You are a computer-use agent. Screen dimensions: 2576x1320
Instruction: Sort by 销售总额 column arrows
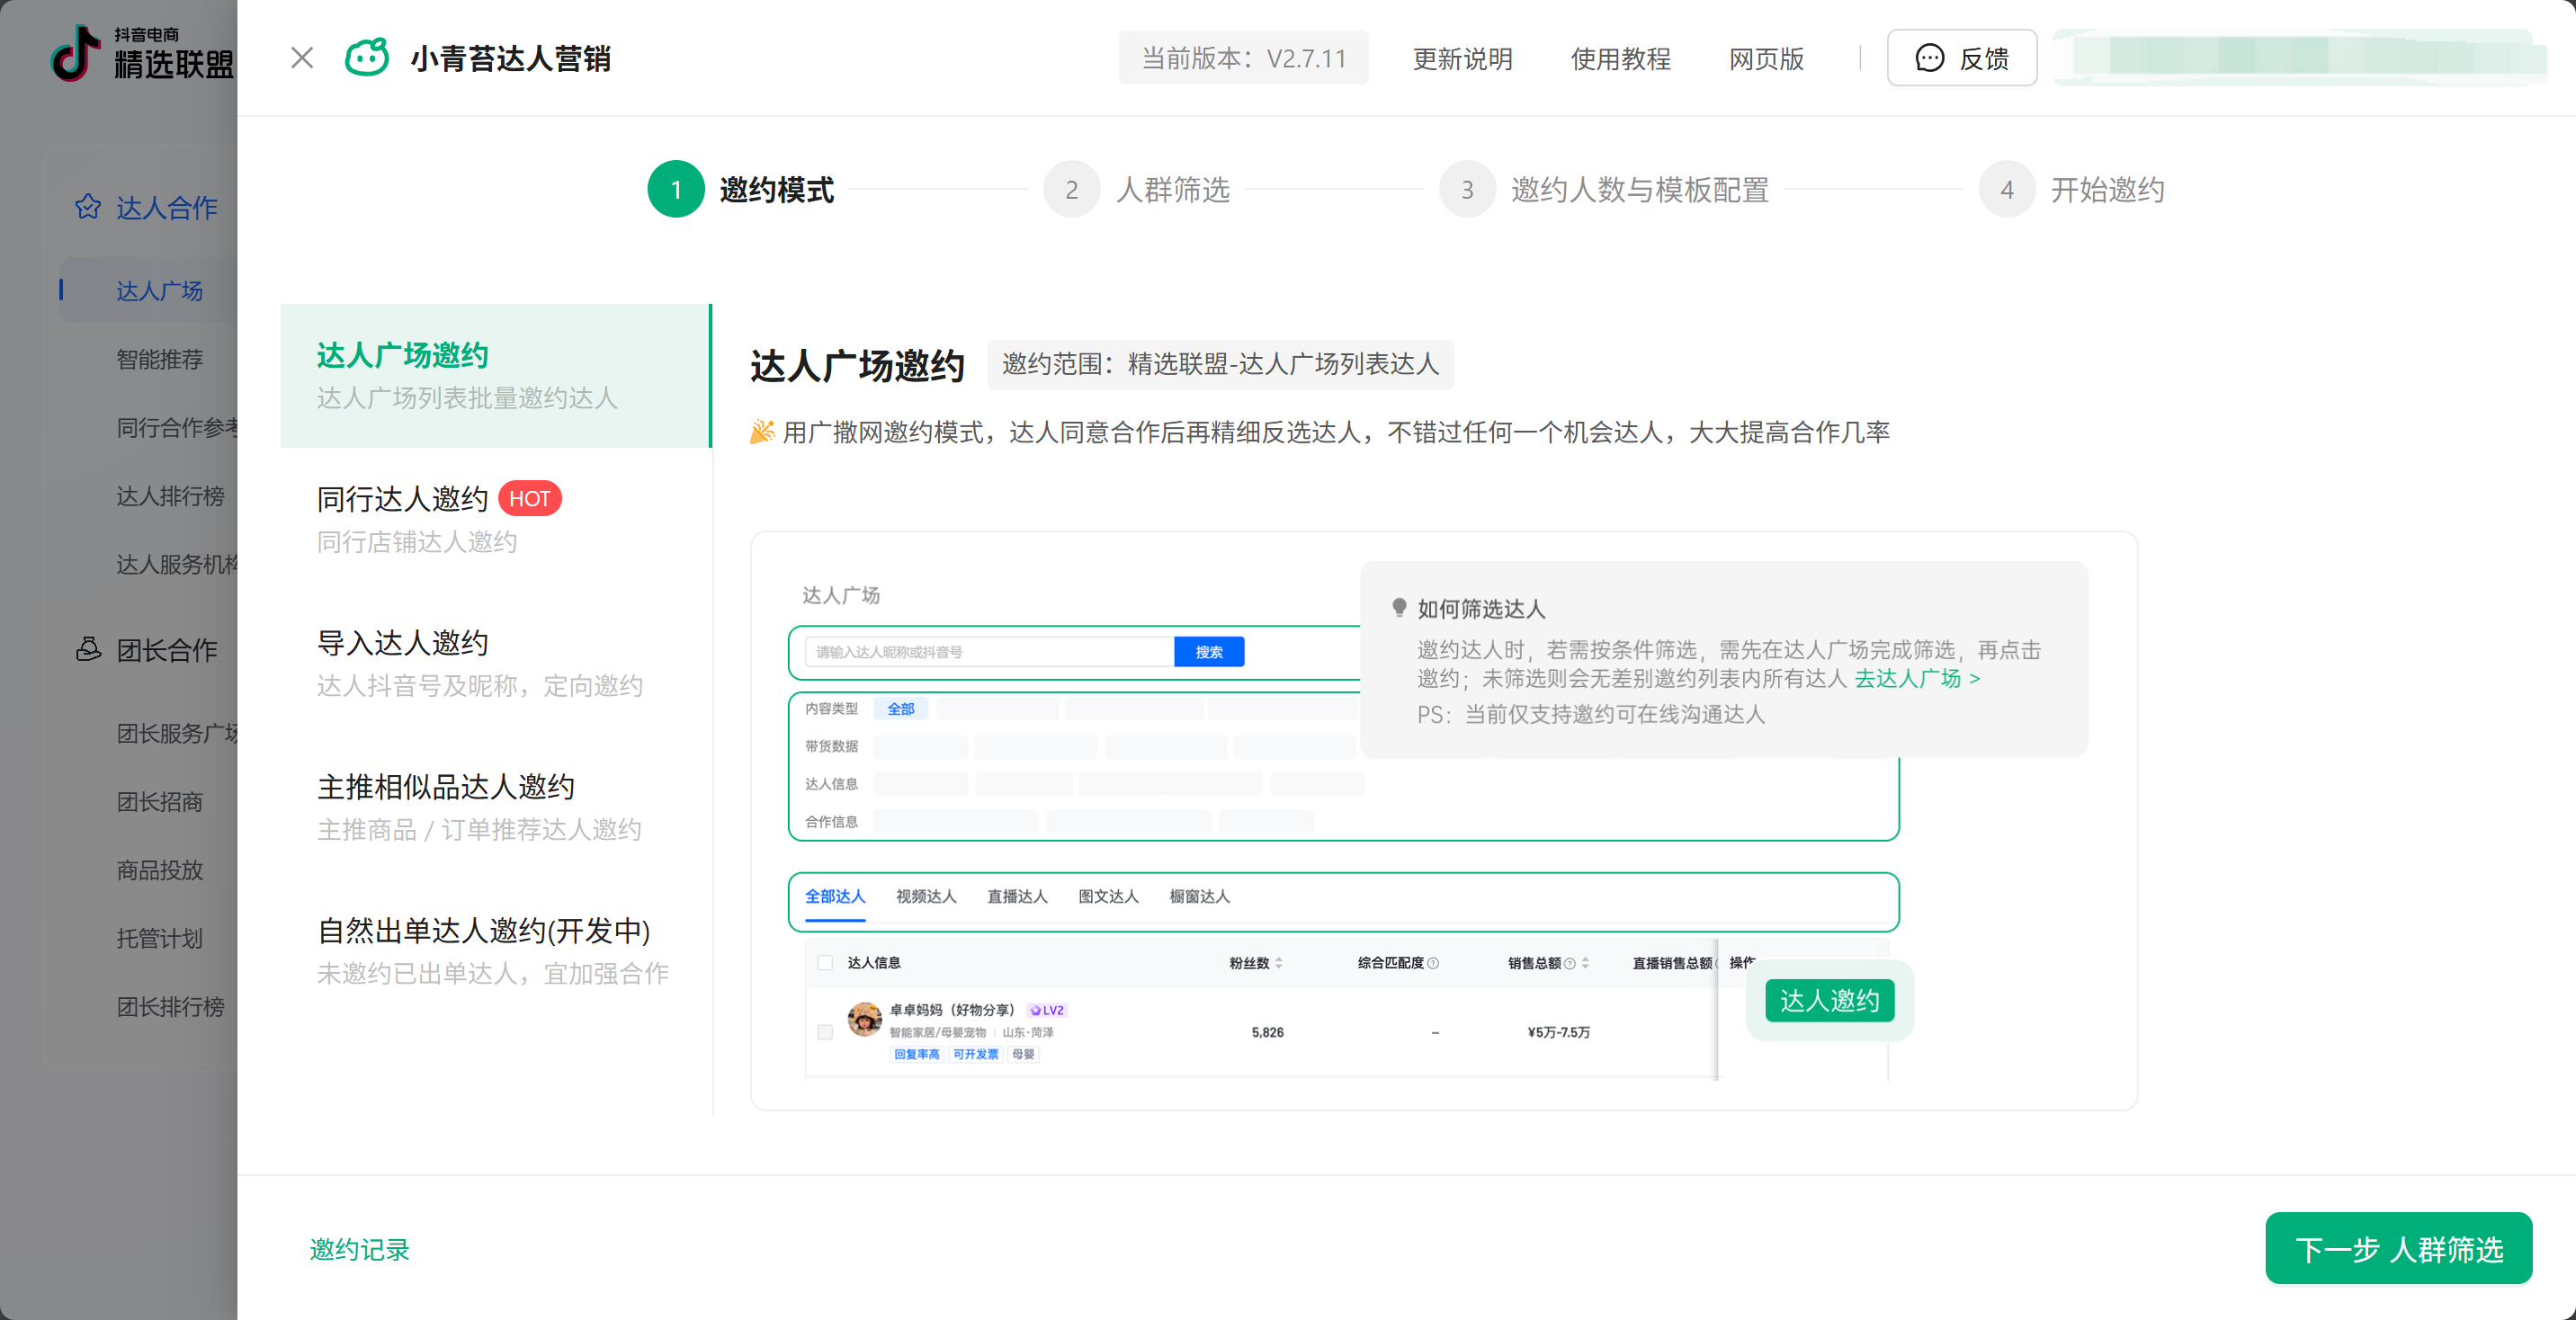(x=1585, y=963)
